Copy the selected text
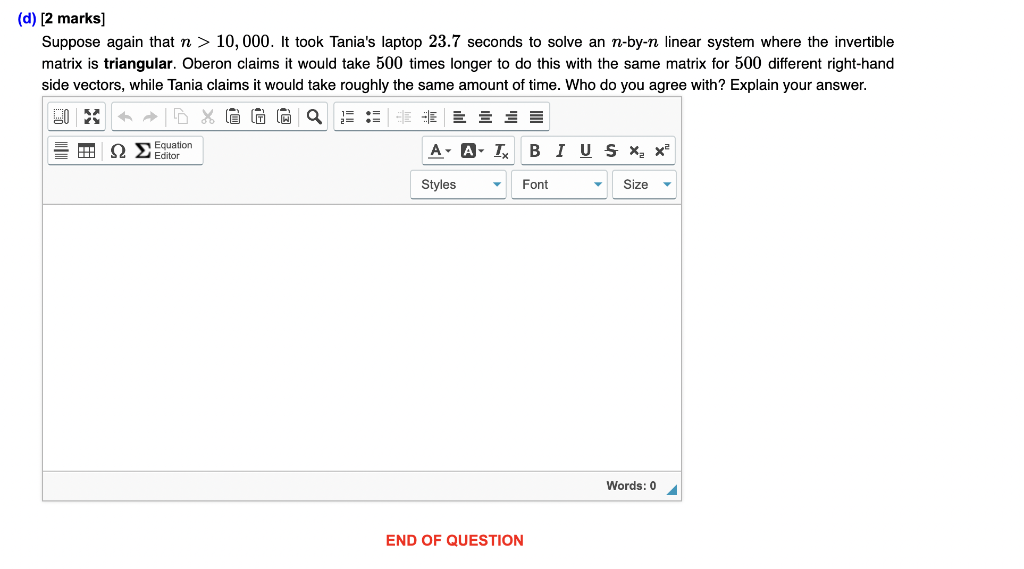This screenshot has width=1024, height=569. (x=181, y=117)
